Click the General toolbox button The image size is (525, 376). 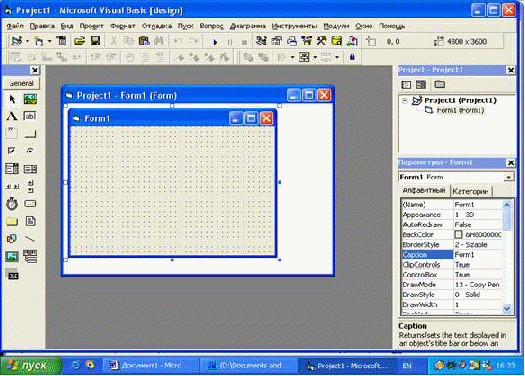click(x=21, y=83)
